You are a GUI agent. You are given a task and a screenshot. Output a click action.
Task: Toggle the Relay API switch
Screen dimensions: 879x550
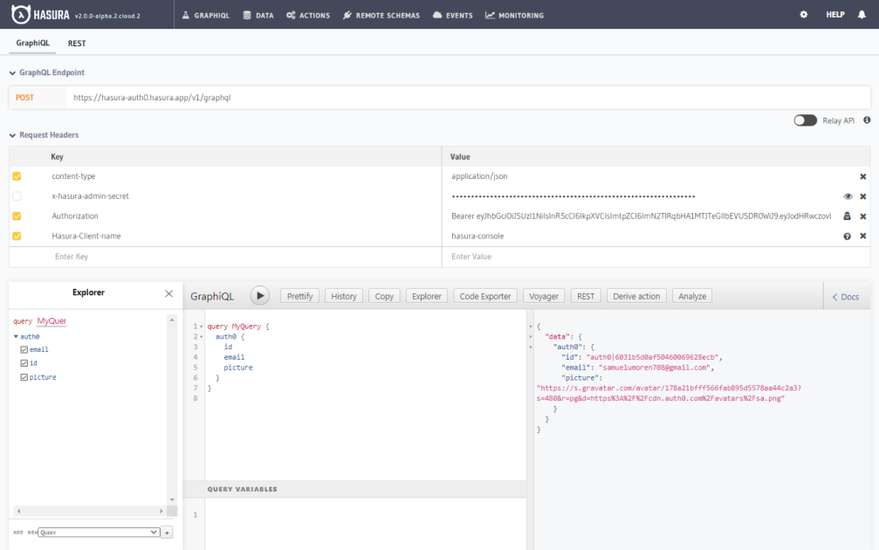coord(805,120)
